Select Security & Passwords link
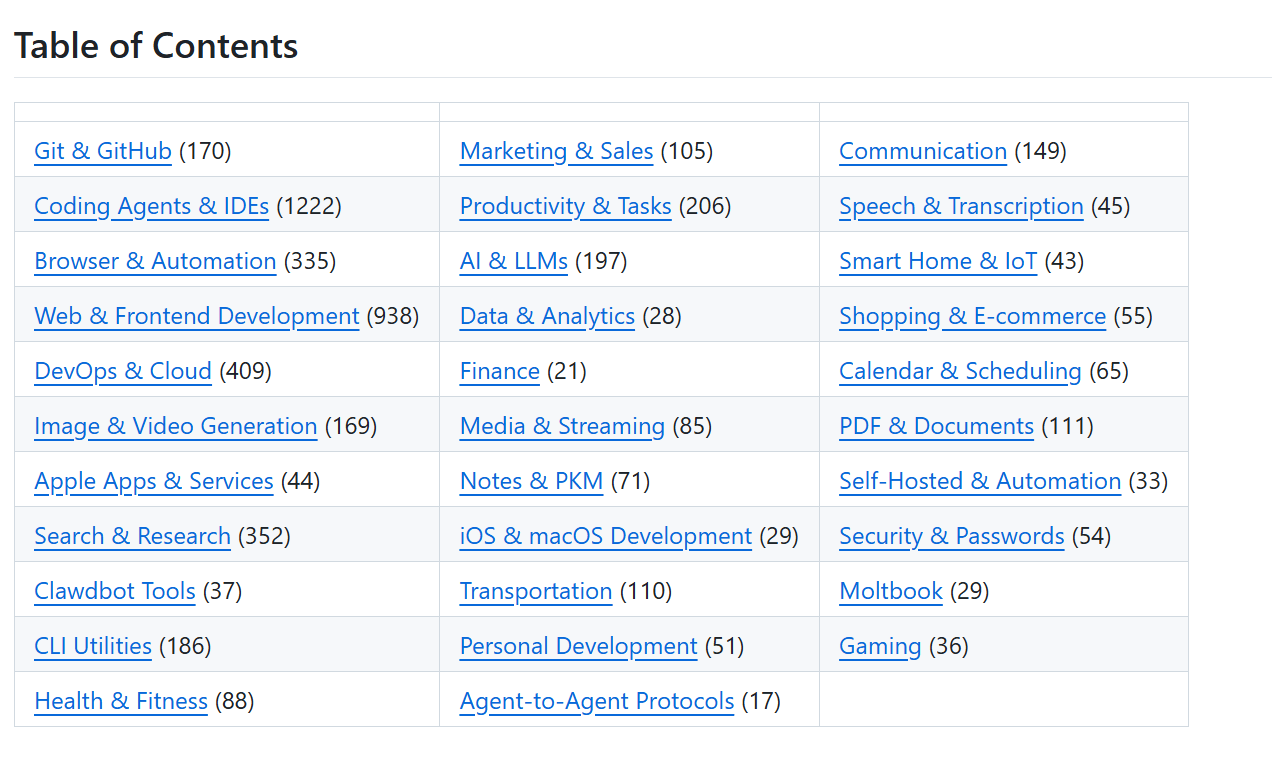Screen dimensions: 1272x758 tap(952, 536)
